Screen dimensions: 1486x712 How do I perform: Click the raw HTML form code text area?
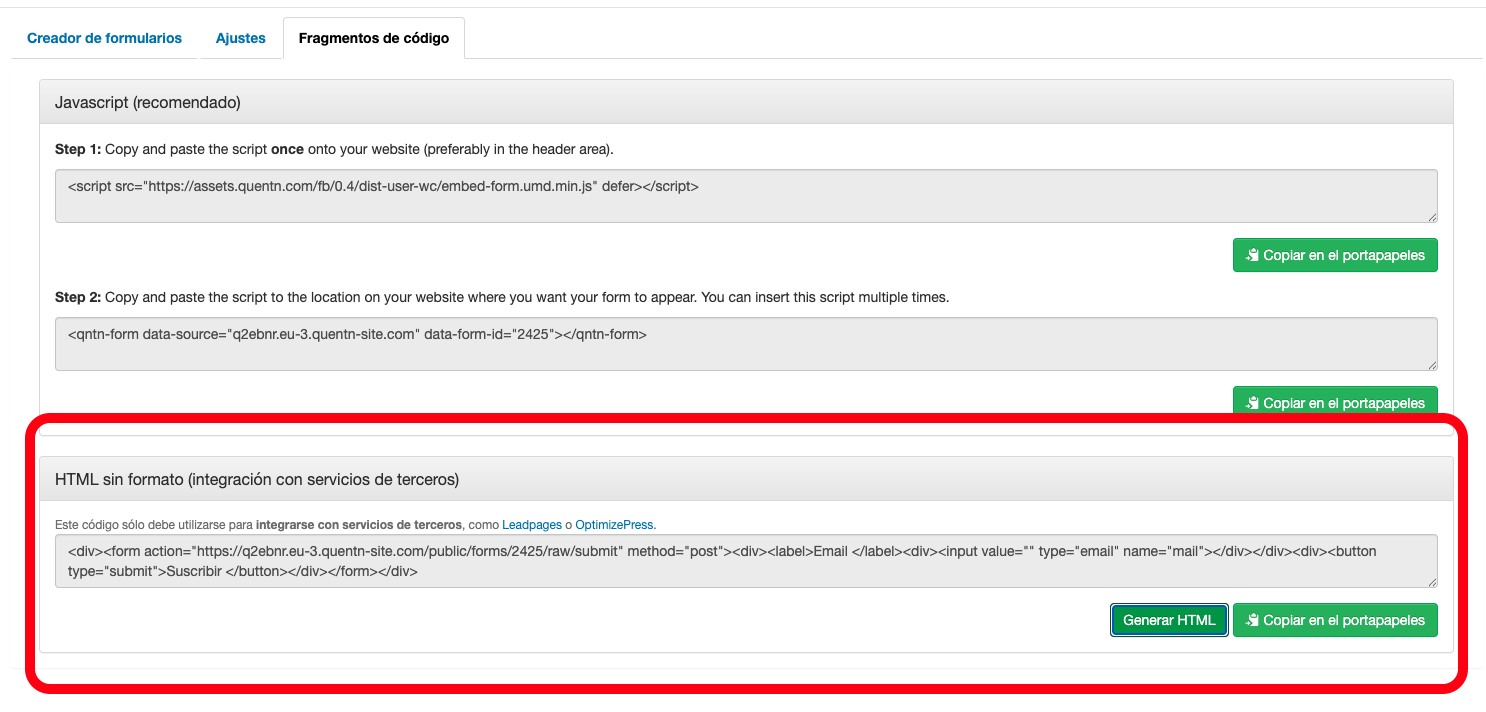(746, 561)
